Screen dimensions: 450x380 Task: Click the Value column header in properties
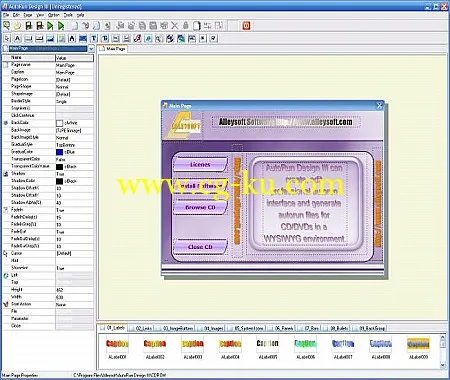74,58
